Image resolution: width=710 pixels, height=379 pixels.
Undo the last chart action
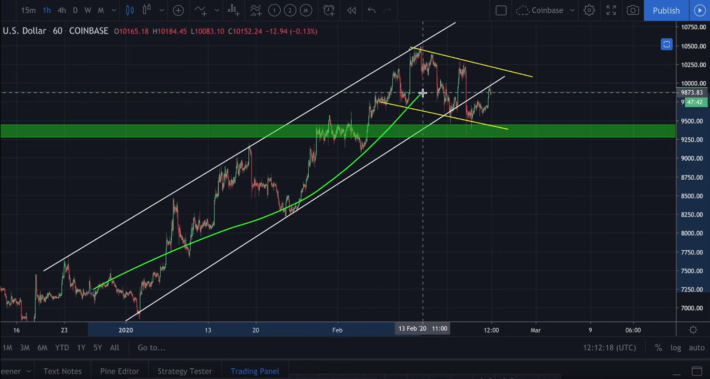click(x=371, y=10)
